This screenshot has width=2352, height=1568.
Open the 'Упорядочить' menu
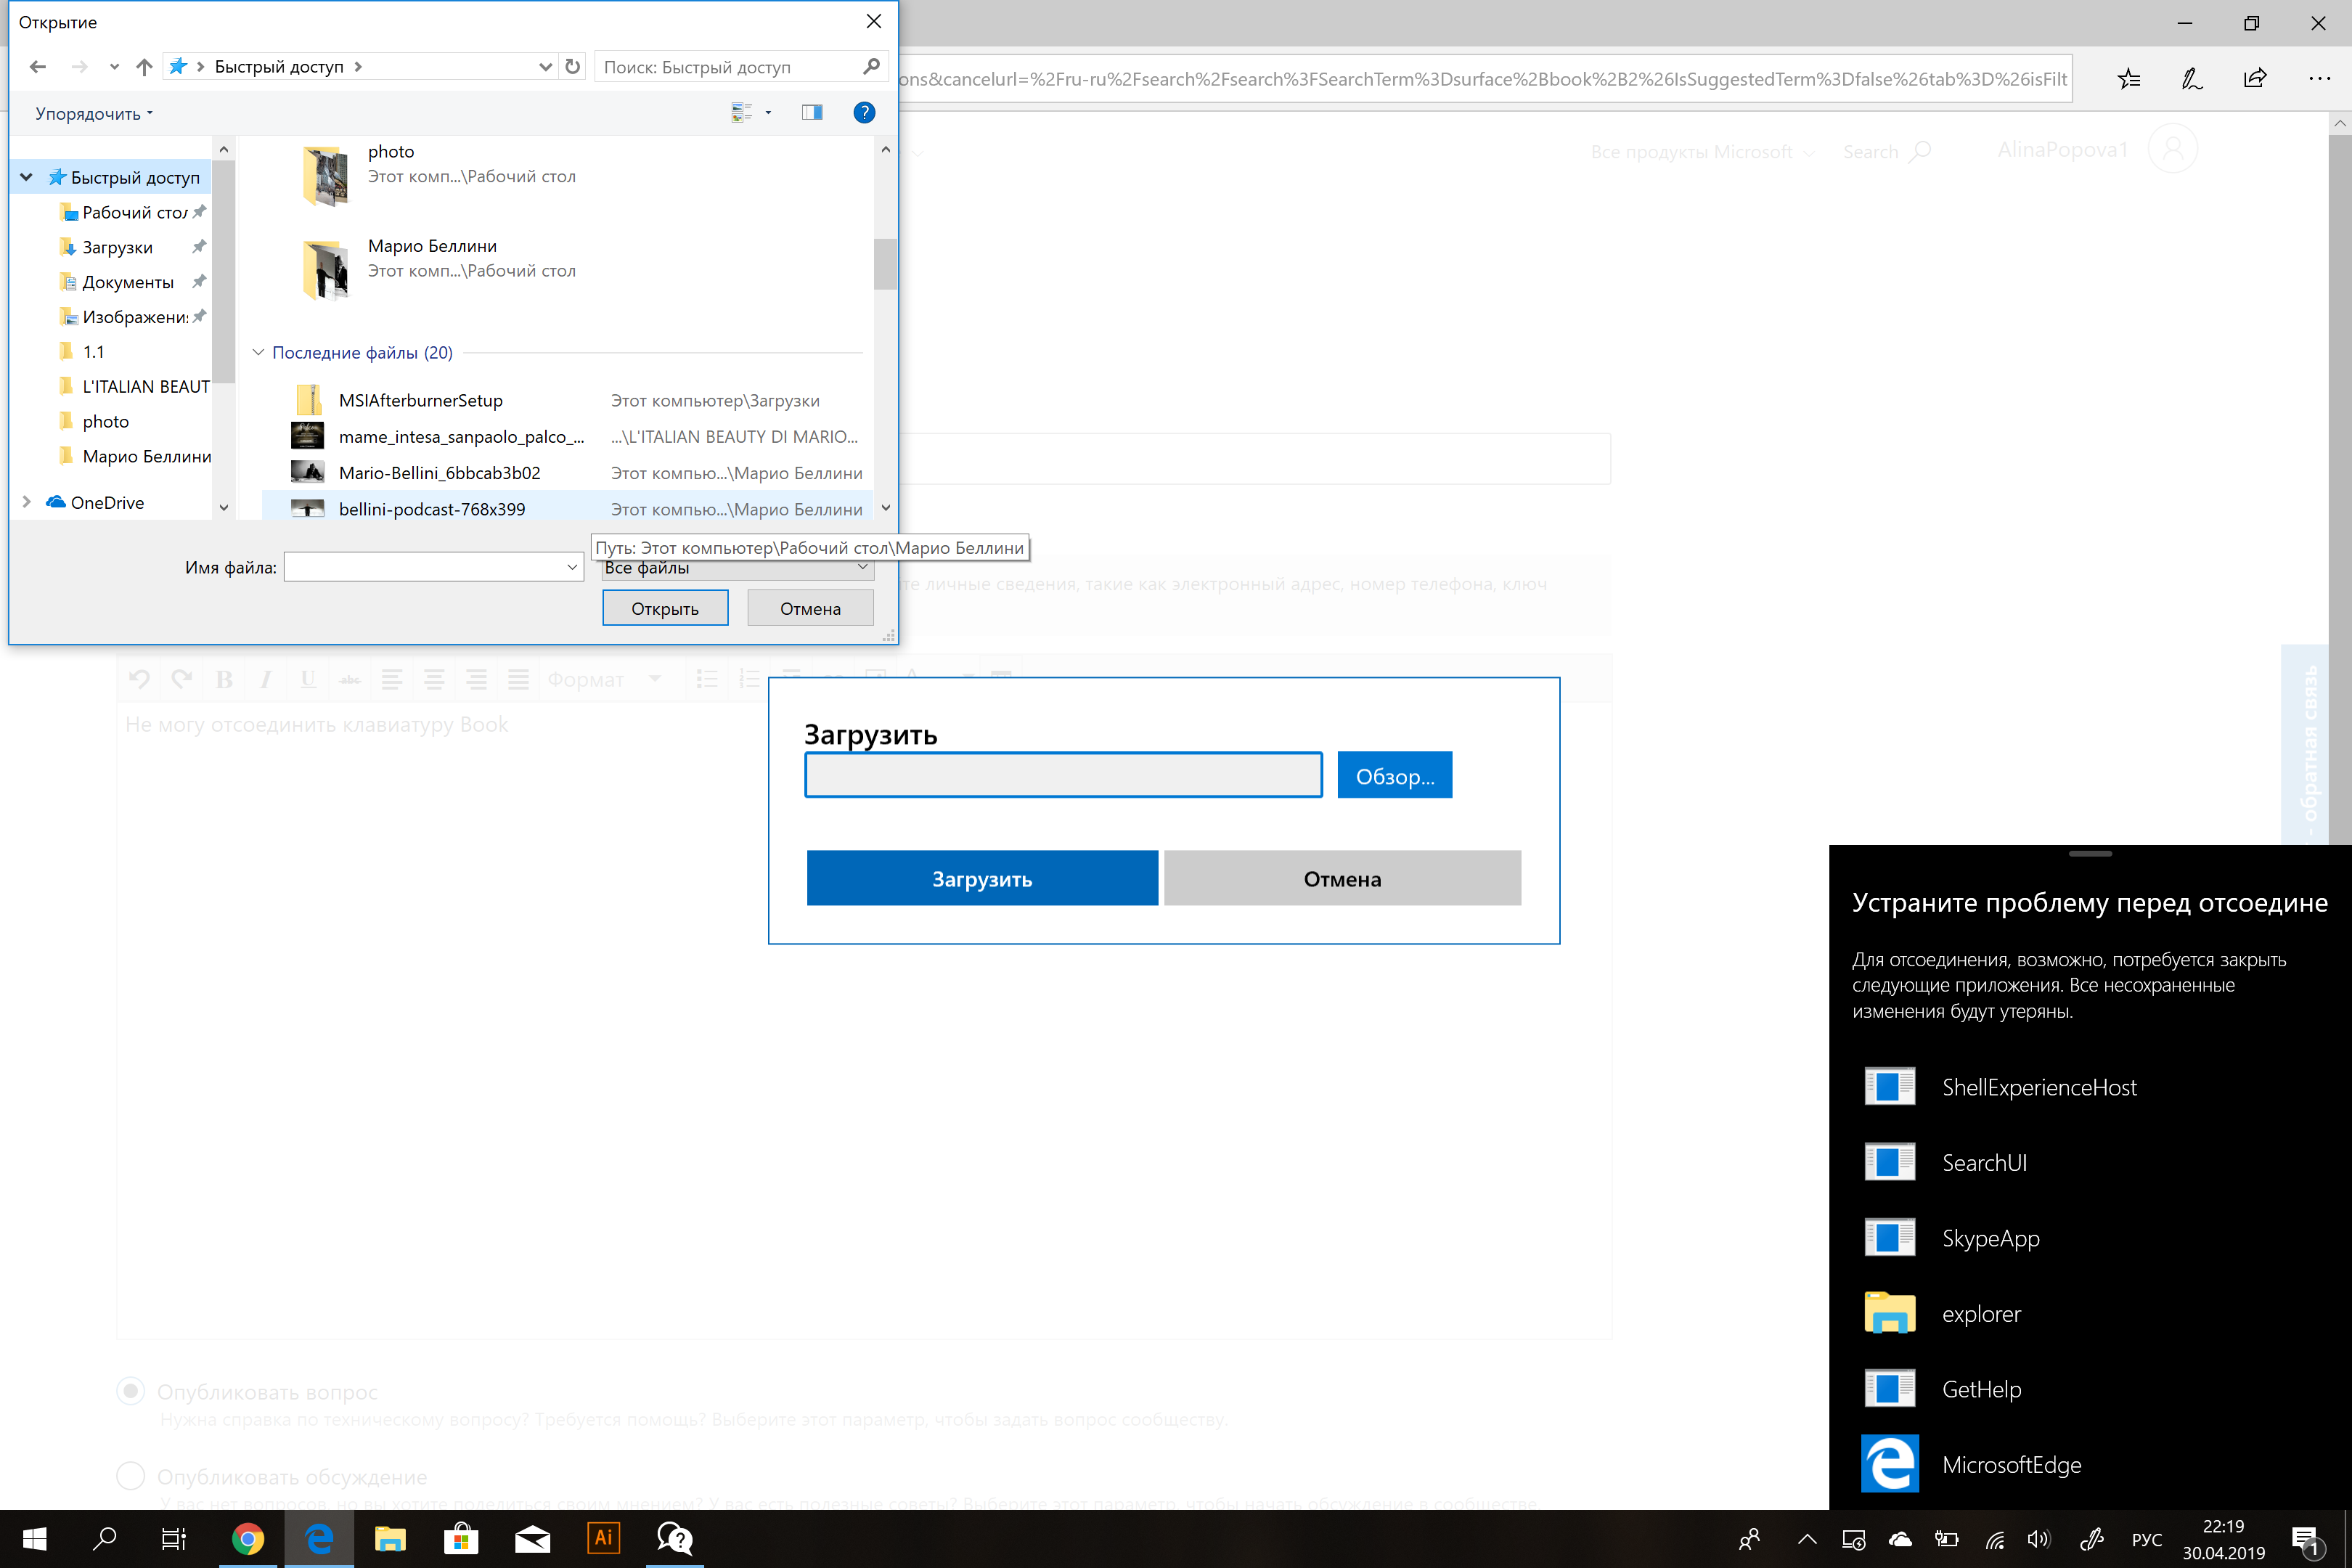[x=93, y=114]
